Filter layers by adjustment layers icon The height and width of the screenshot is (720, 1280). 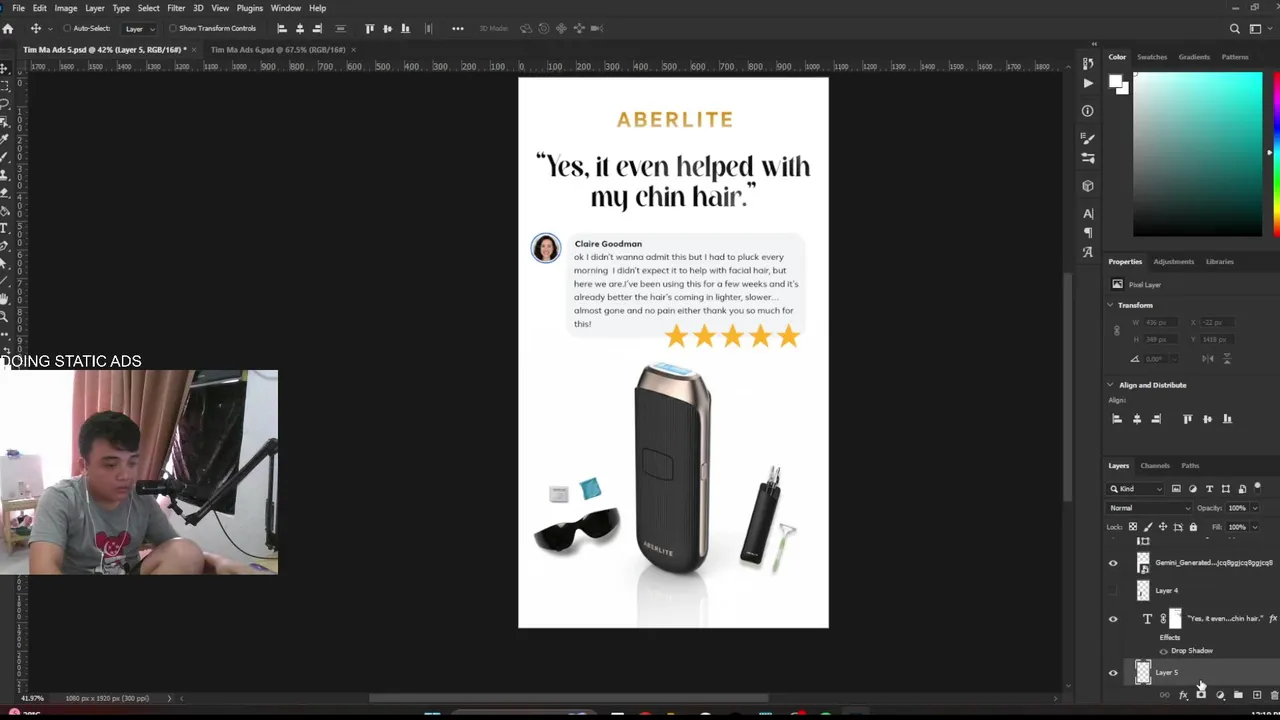click(x=1192, y=489)
